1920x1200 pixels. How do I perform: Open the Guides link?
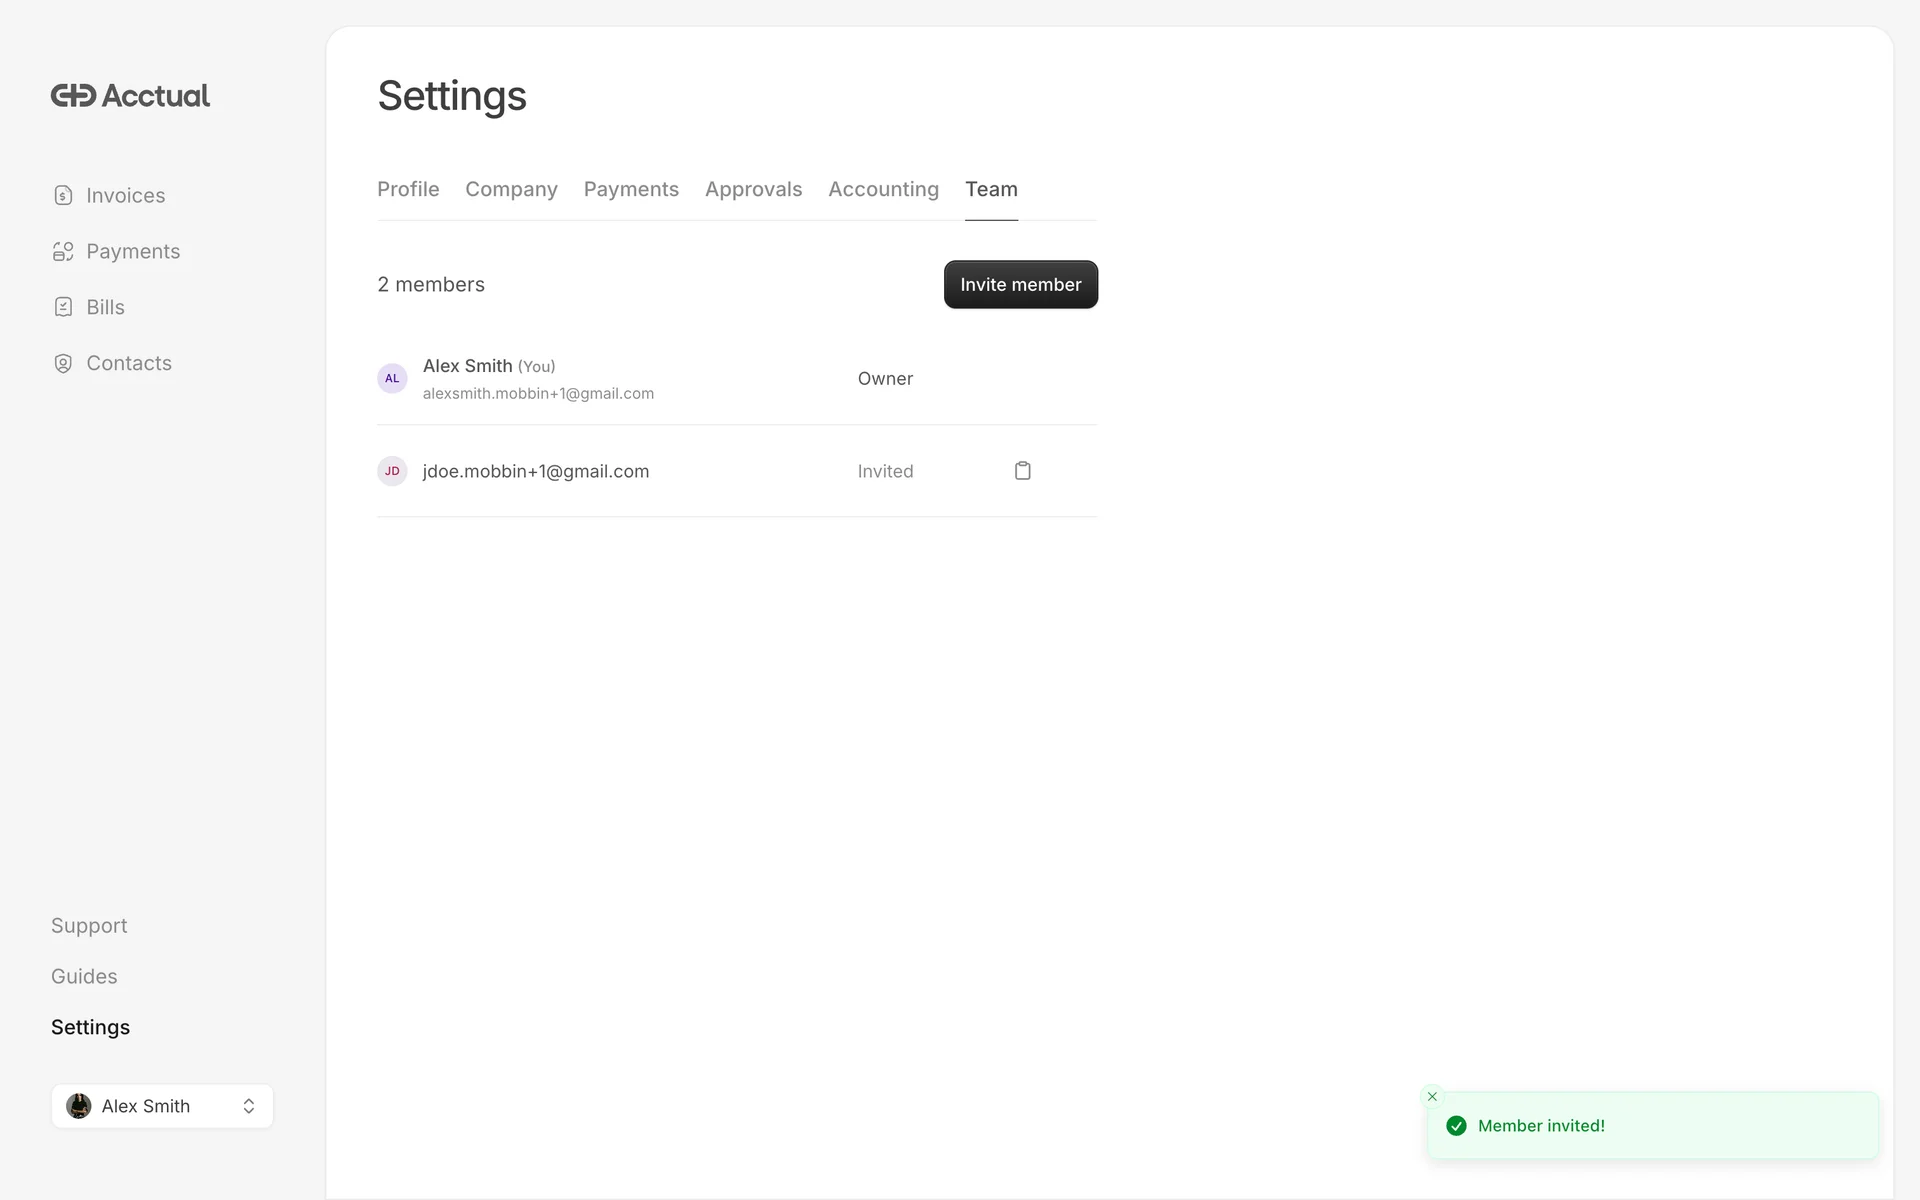tap(84, 977)
